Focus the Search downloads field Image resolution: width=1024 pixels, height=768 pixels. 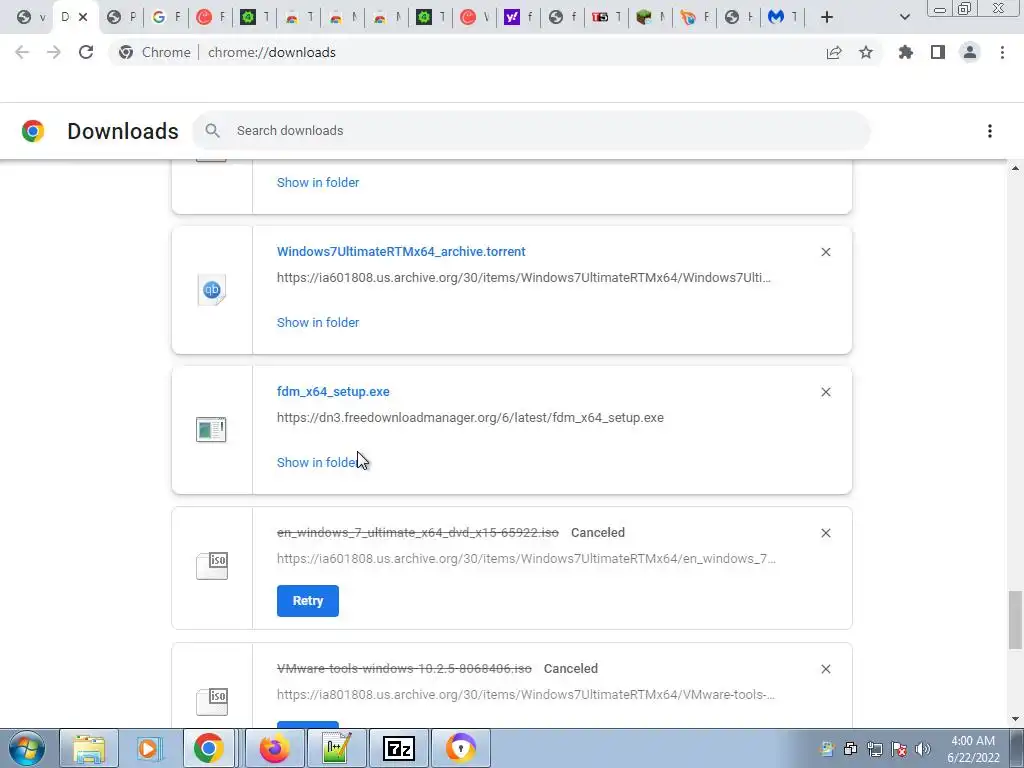pyautogui.click(x=531, y=131)
